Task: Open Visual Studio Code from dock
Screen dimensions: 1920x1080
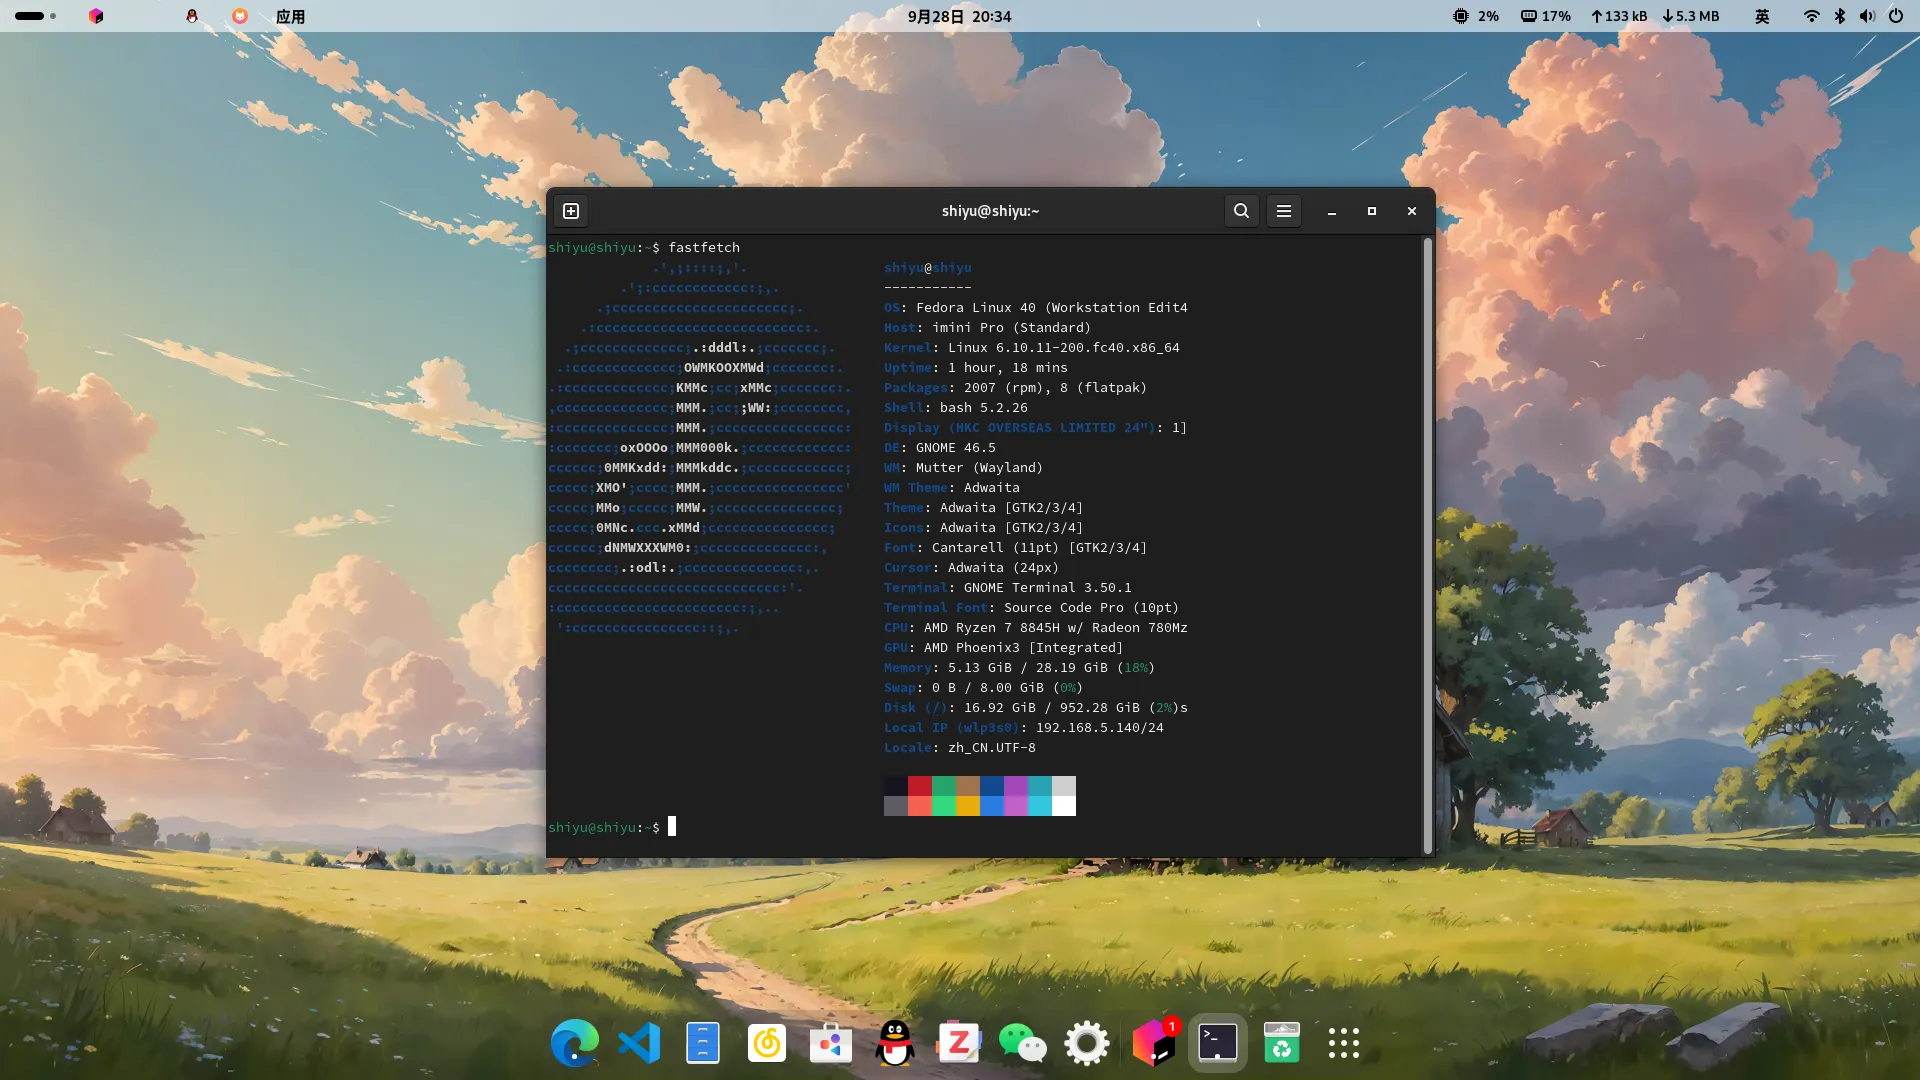Action: (x=639, y=1044)
